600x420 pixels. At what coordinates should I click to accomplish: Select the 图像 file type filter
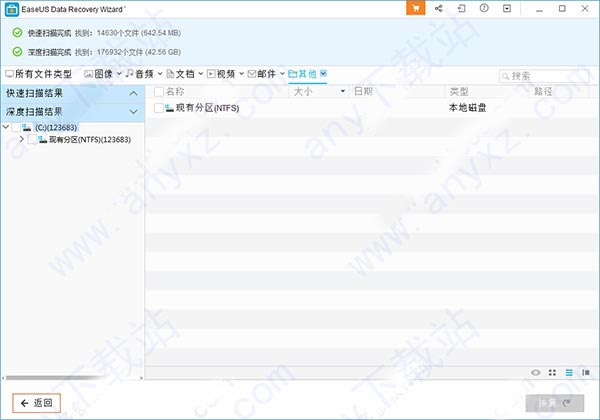point(99,74)
